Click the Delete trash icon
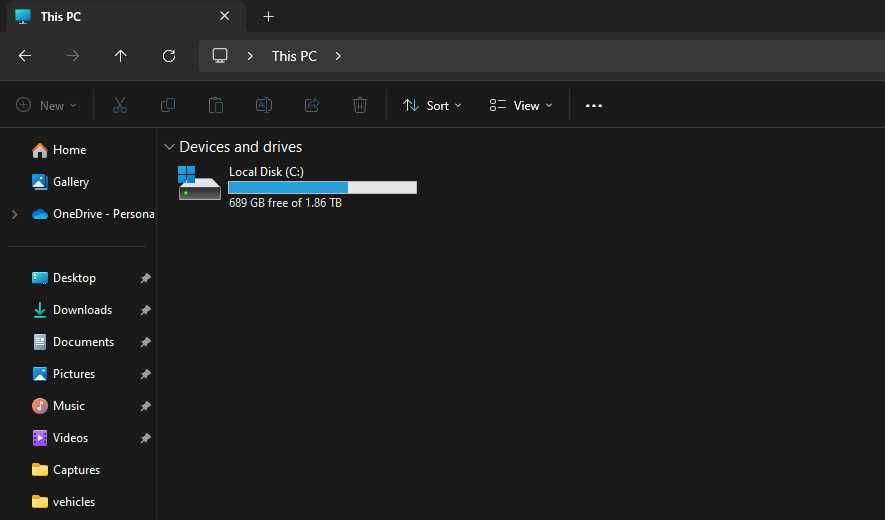885x520 pixels. [360, 106]
